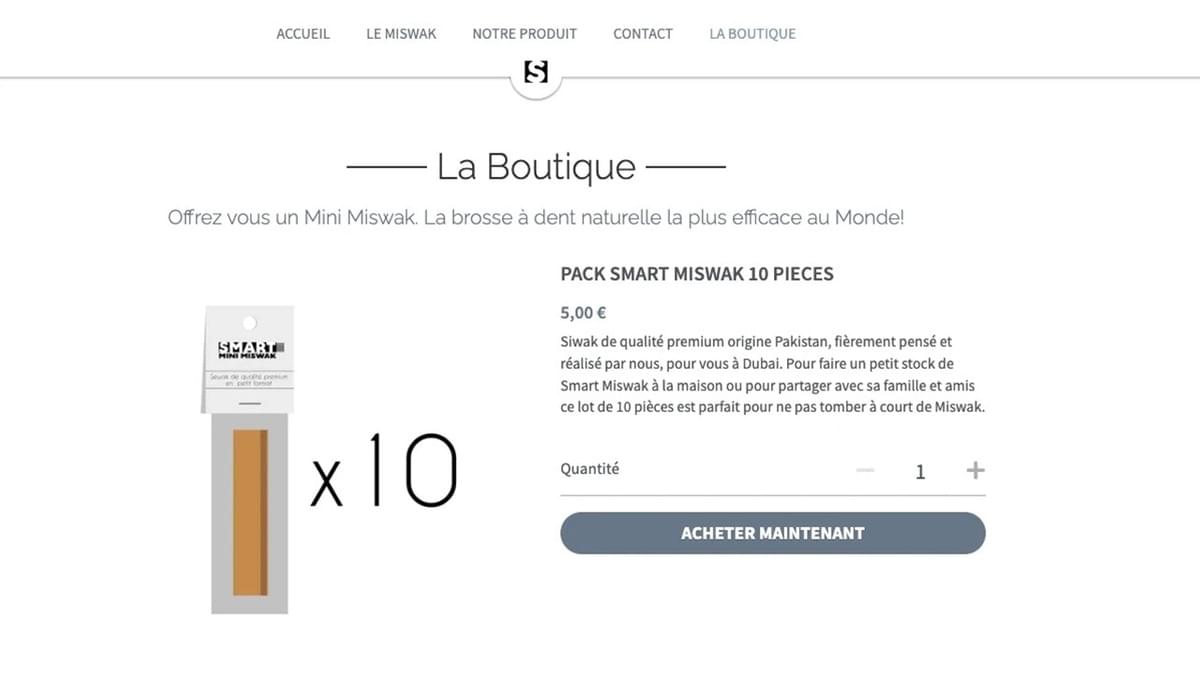The image size is (1200, 675).
Task: Click the Smart Mini Miswak package label
Action: (248, 350)
